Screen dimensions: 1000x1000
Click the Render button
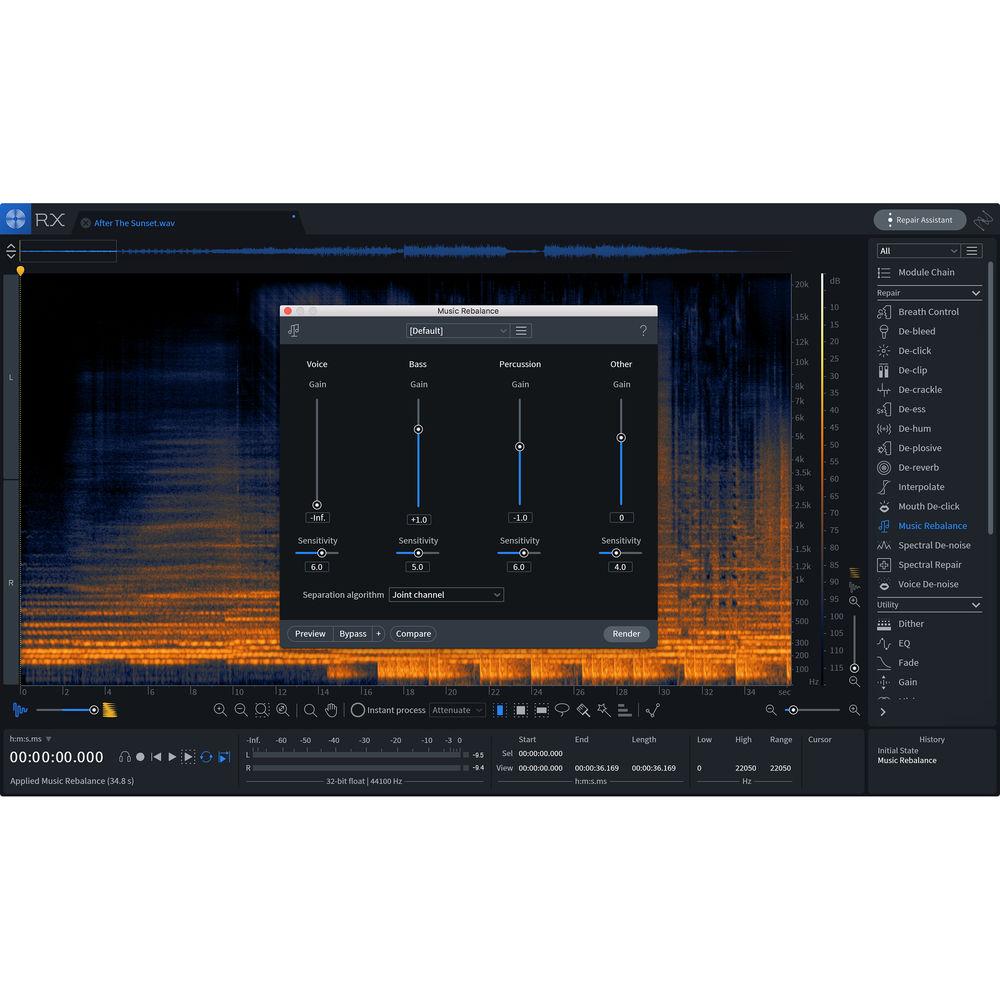coord(626,633)
